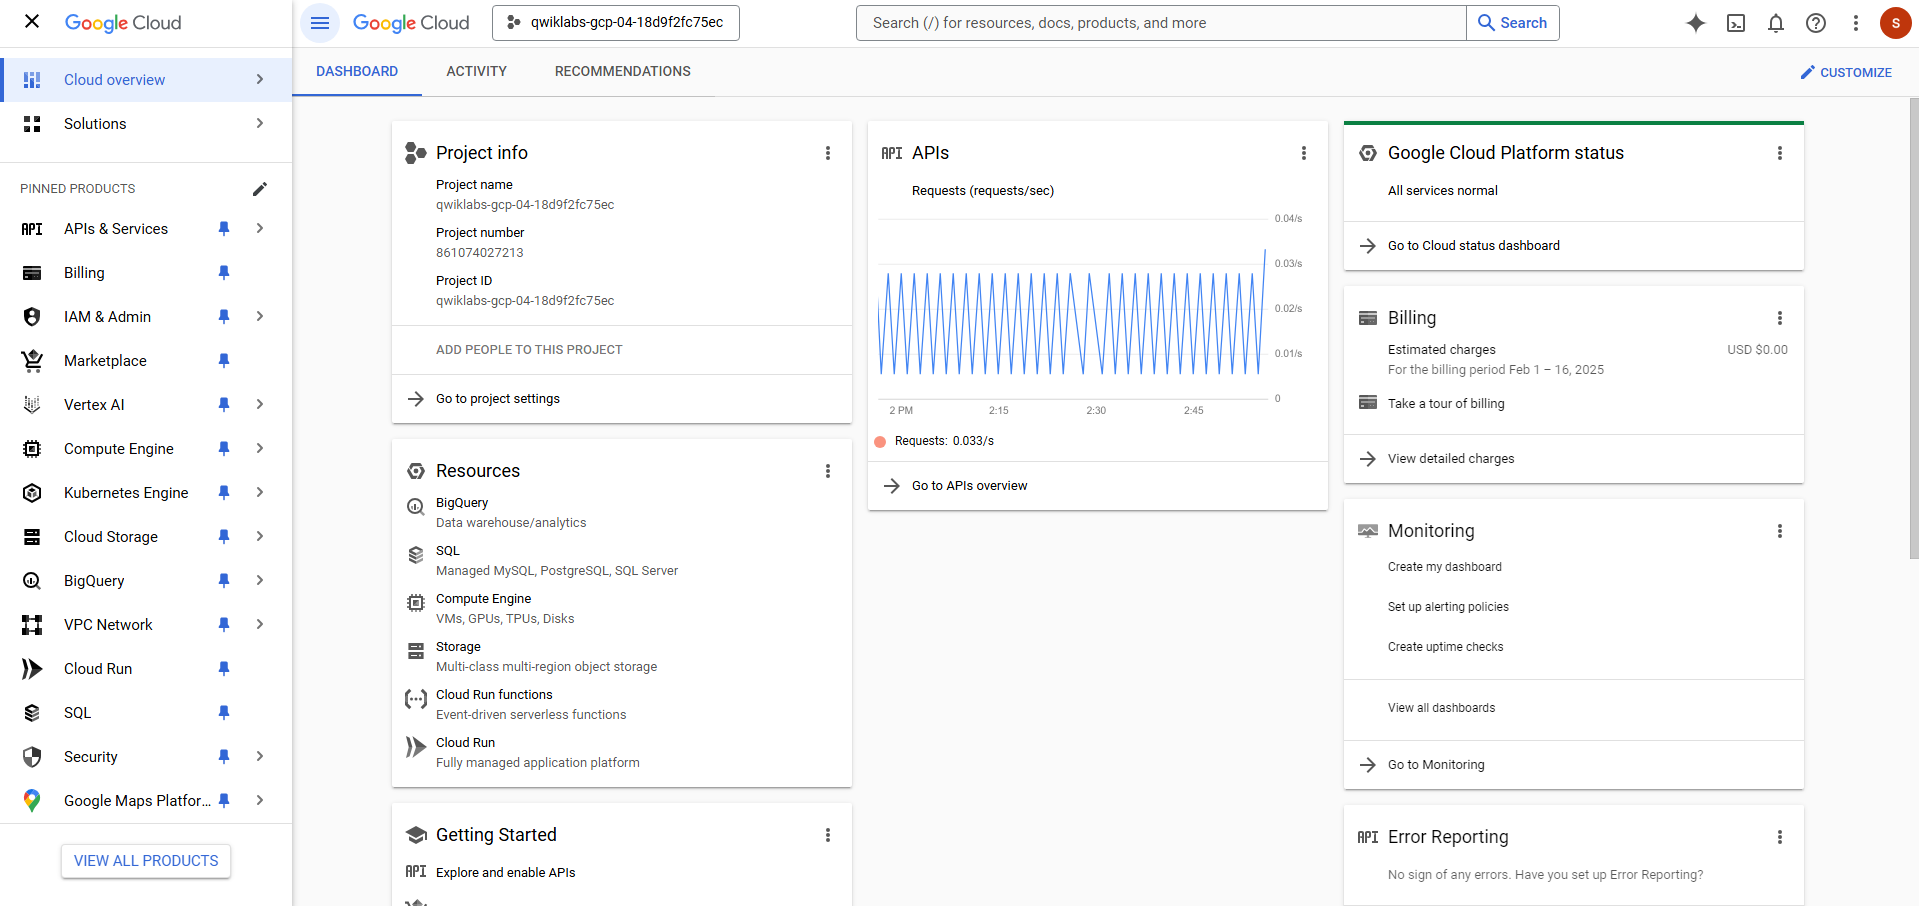The height and width of the screenshot is (906, 1919).
Task: Click the Cloud Run functions icon in Resources
Action: (x=416, y=699)
